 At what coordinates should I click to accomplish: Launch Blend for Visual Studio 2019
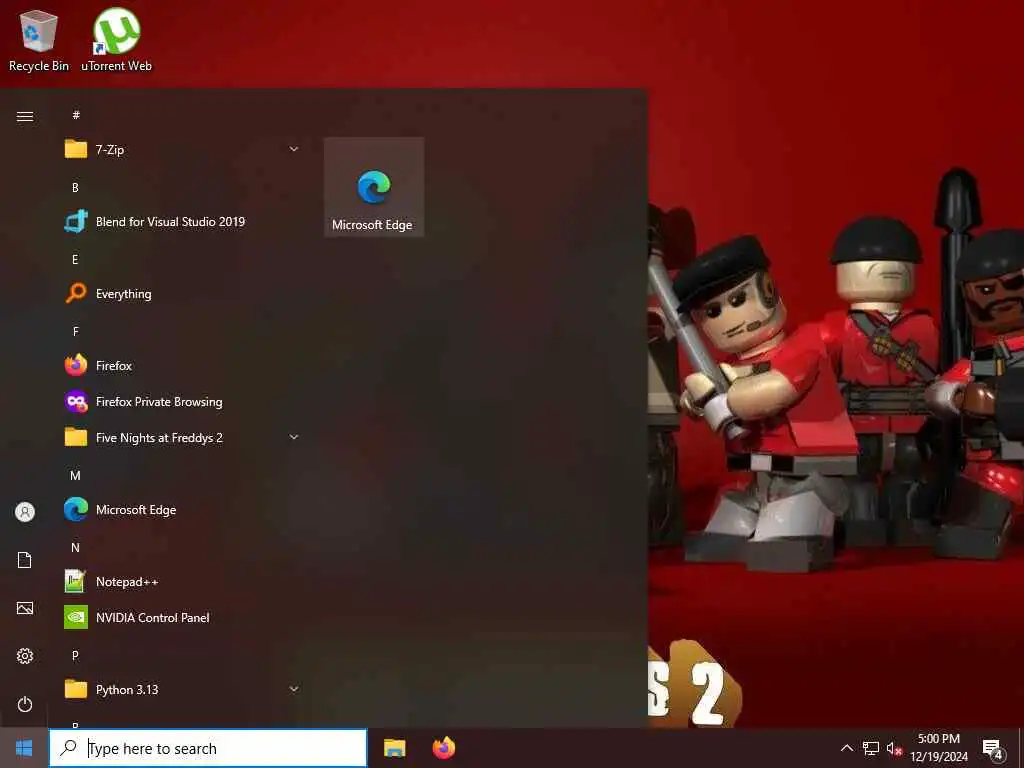tap(182, 221)
